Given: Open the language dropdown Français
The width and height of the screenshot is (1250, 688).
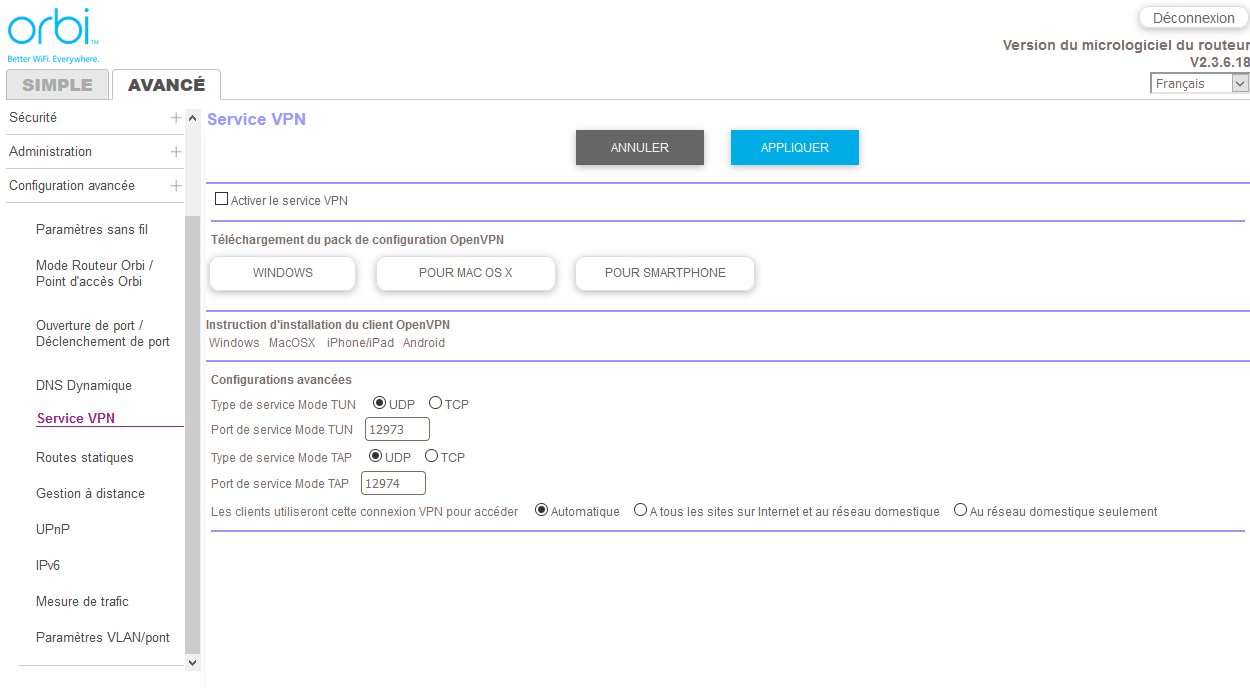Looking at the screenshot, I should 1199,84.
